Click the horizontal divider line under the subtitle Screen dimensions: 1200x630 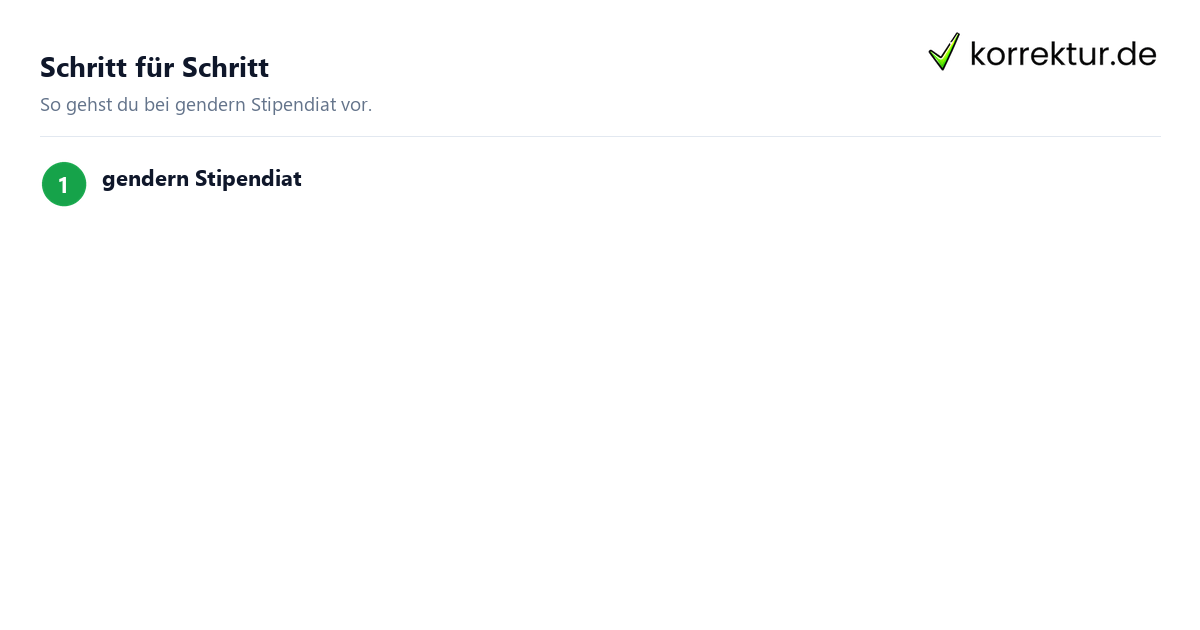click(600, 136)
